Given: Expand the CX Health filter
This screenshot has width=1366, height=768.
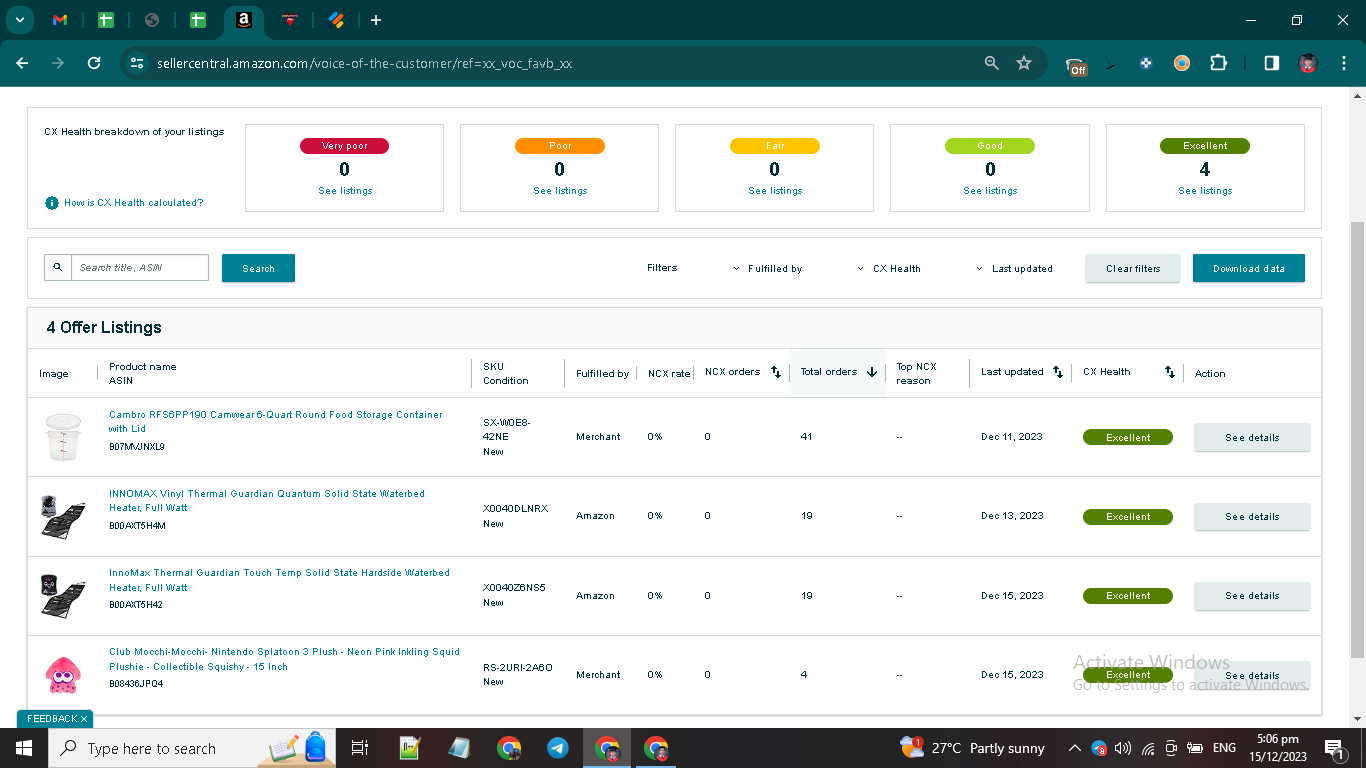Looking at the screenshot, I should point(889,268).
